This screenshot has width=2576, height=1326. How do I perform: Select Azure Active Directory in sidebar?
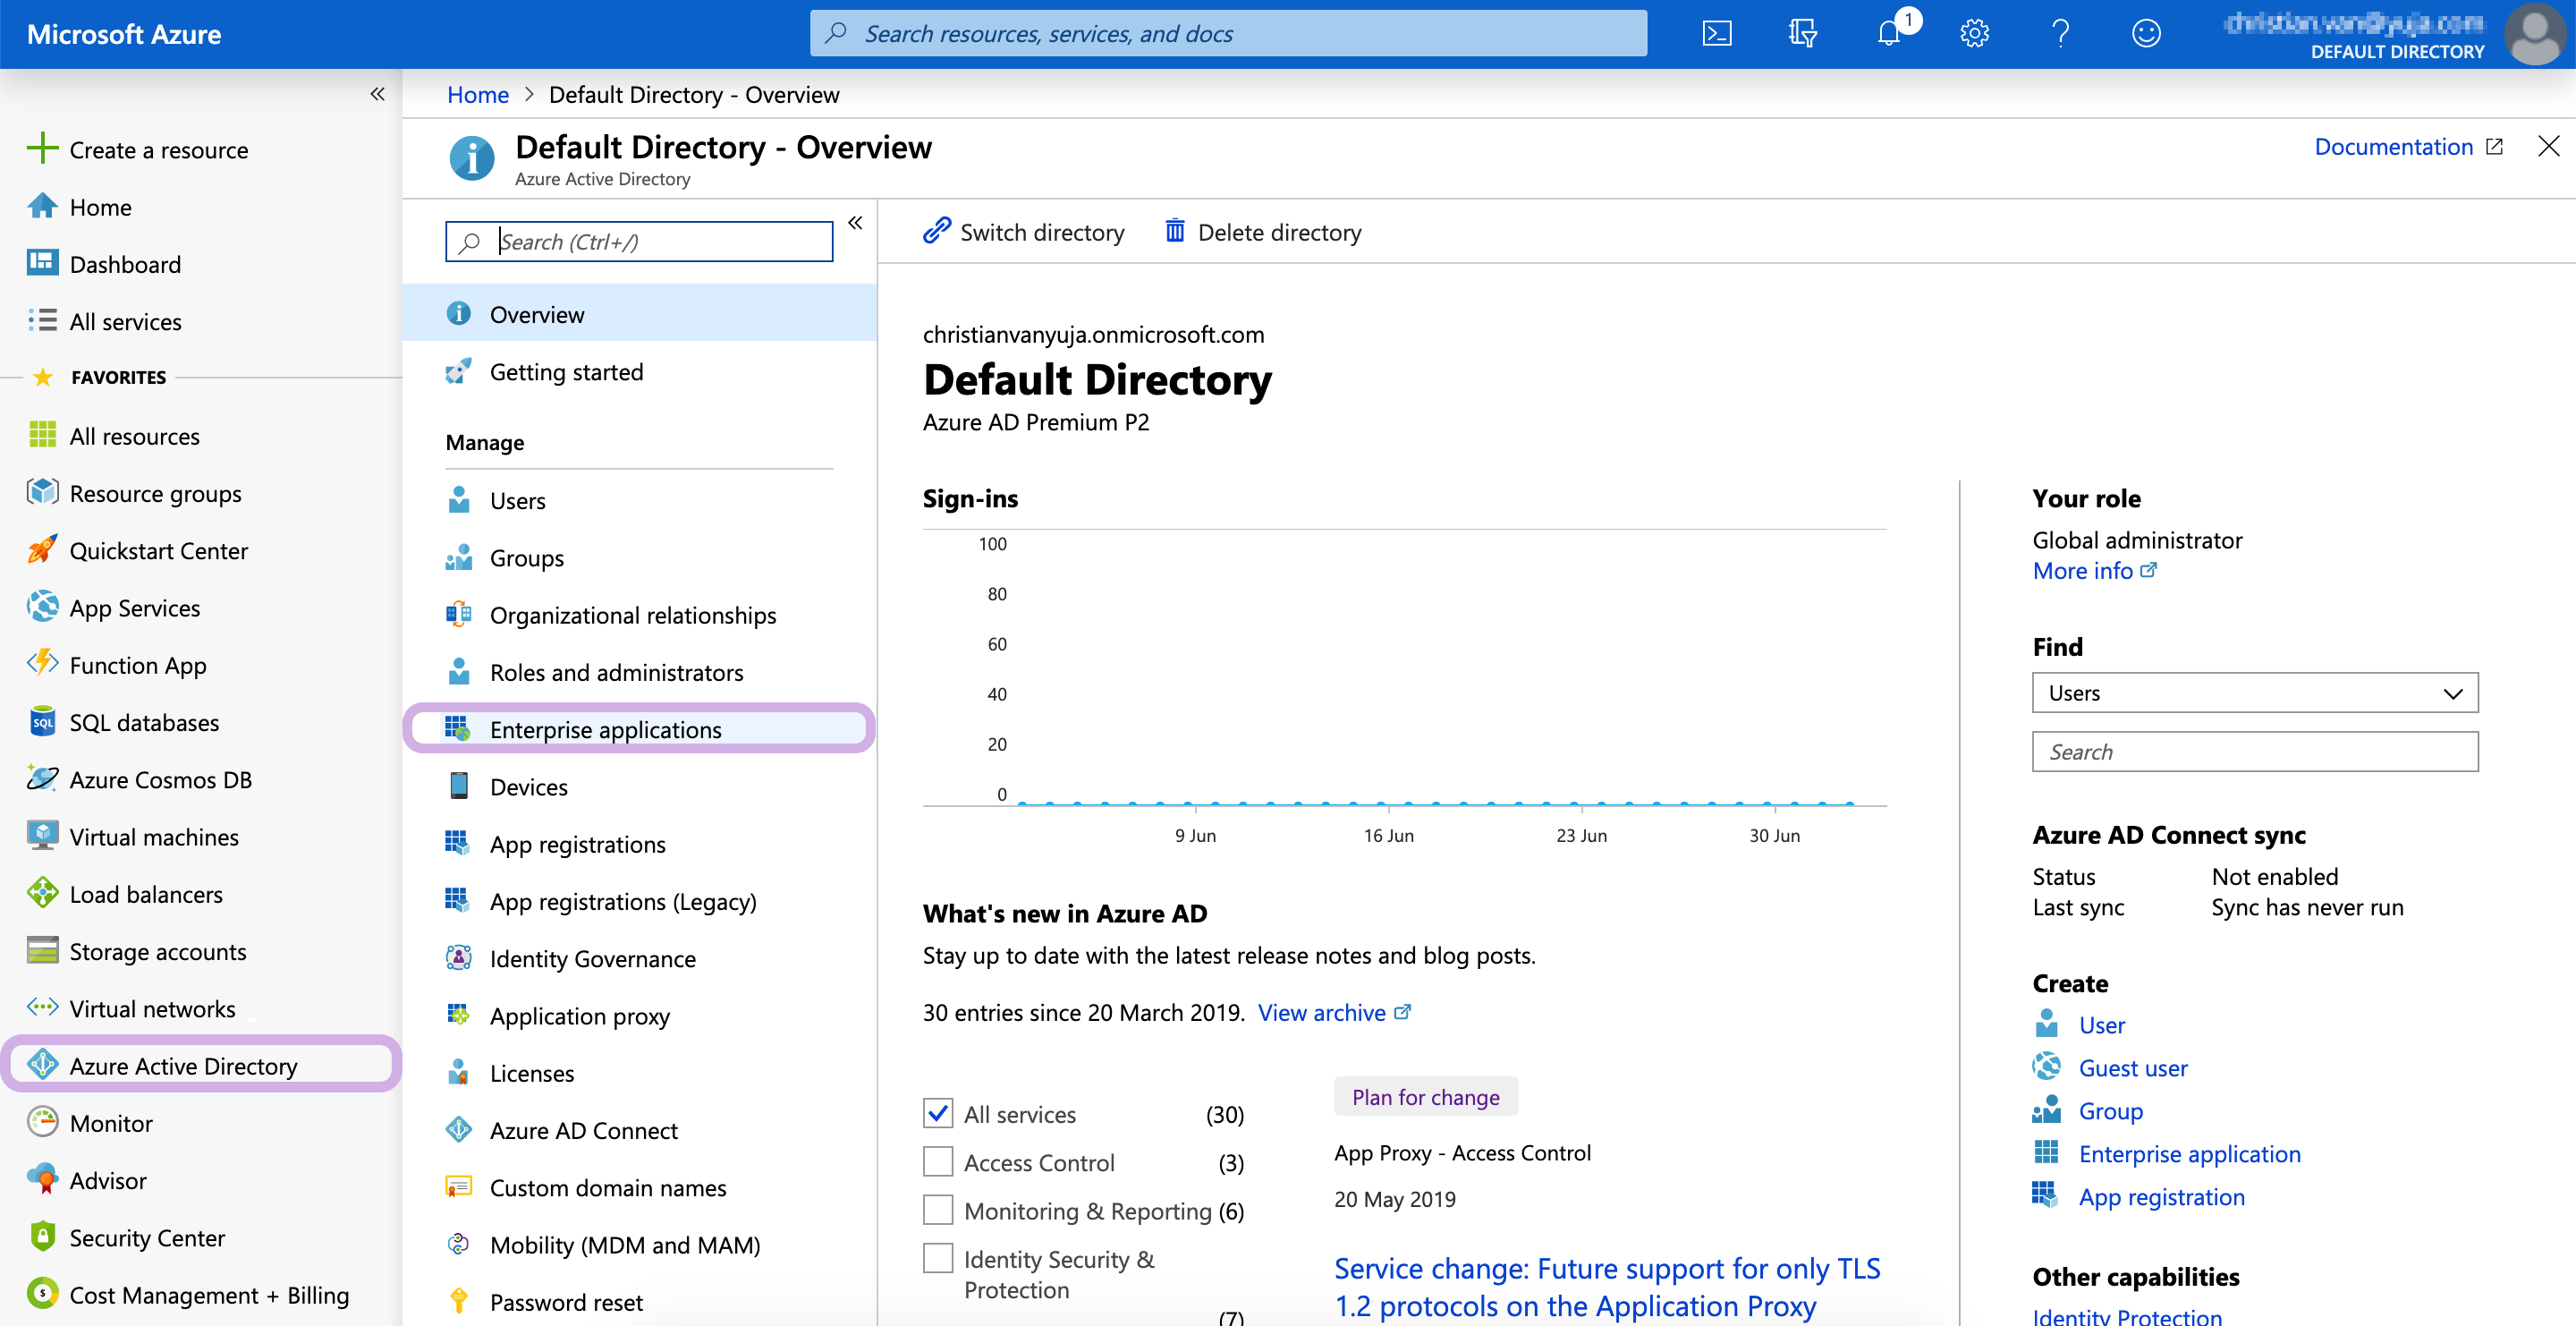pos(183,1066)
